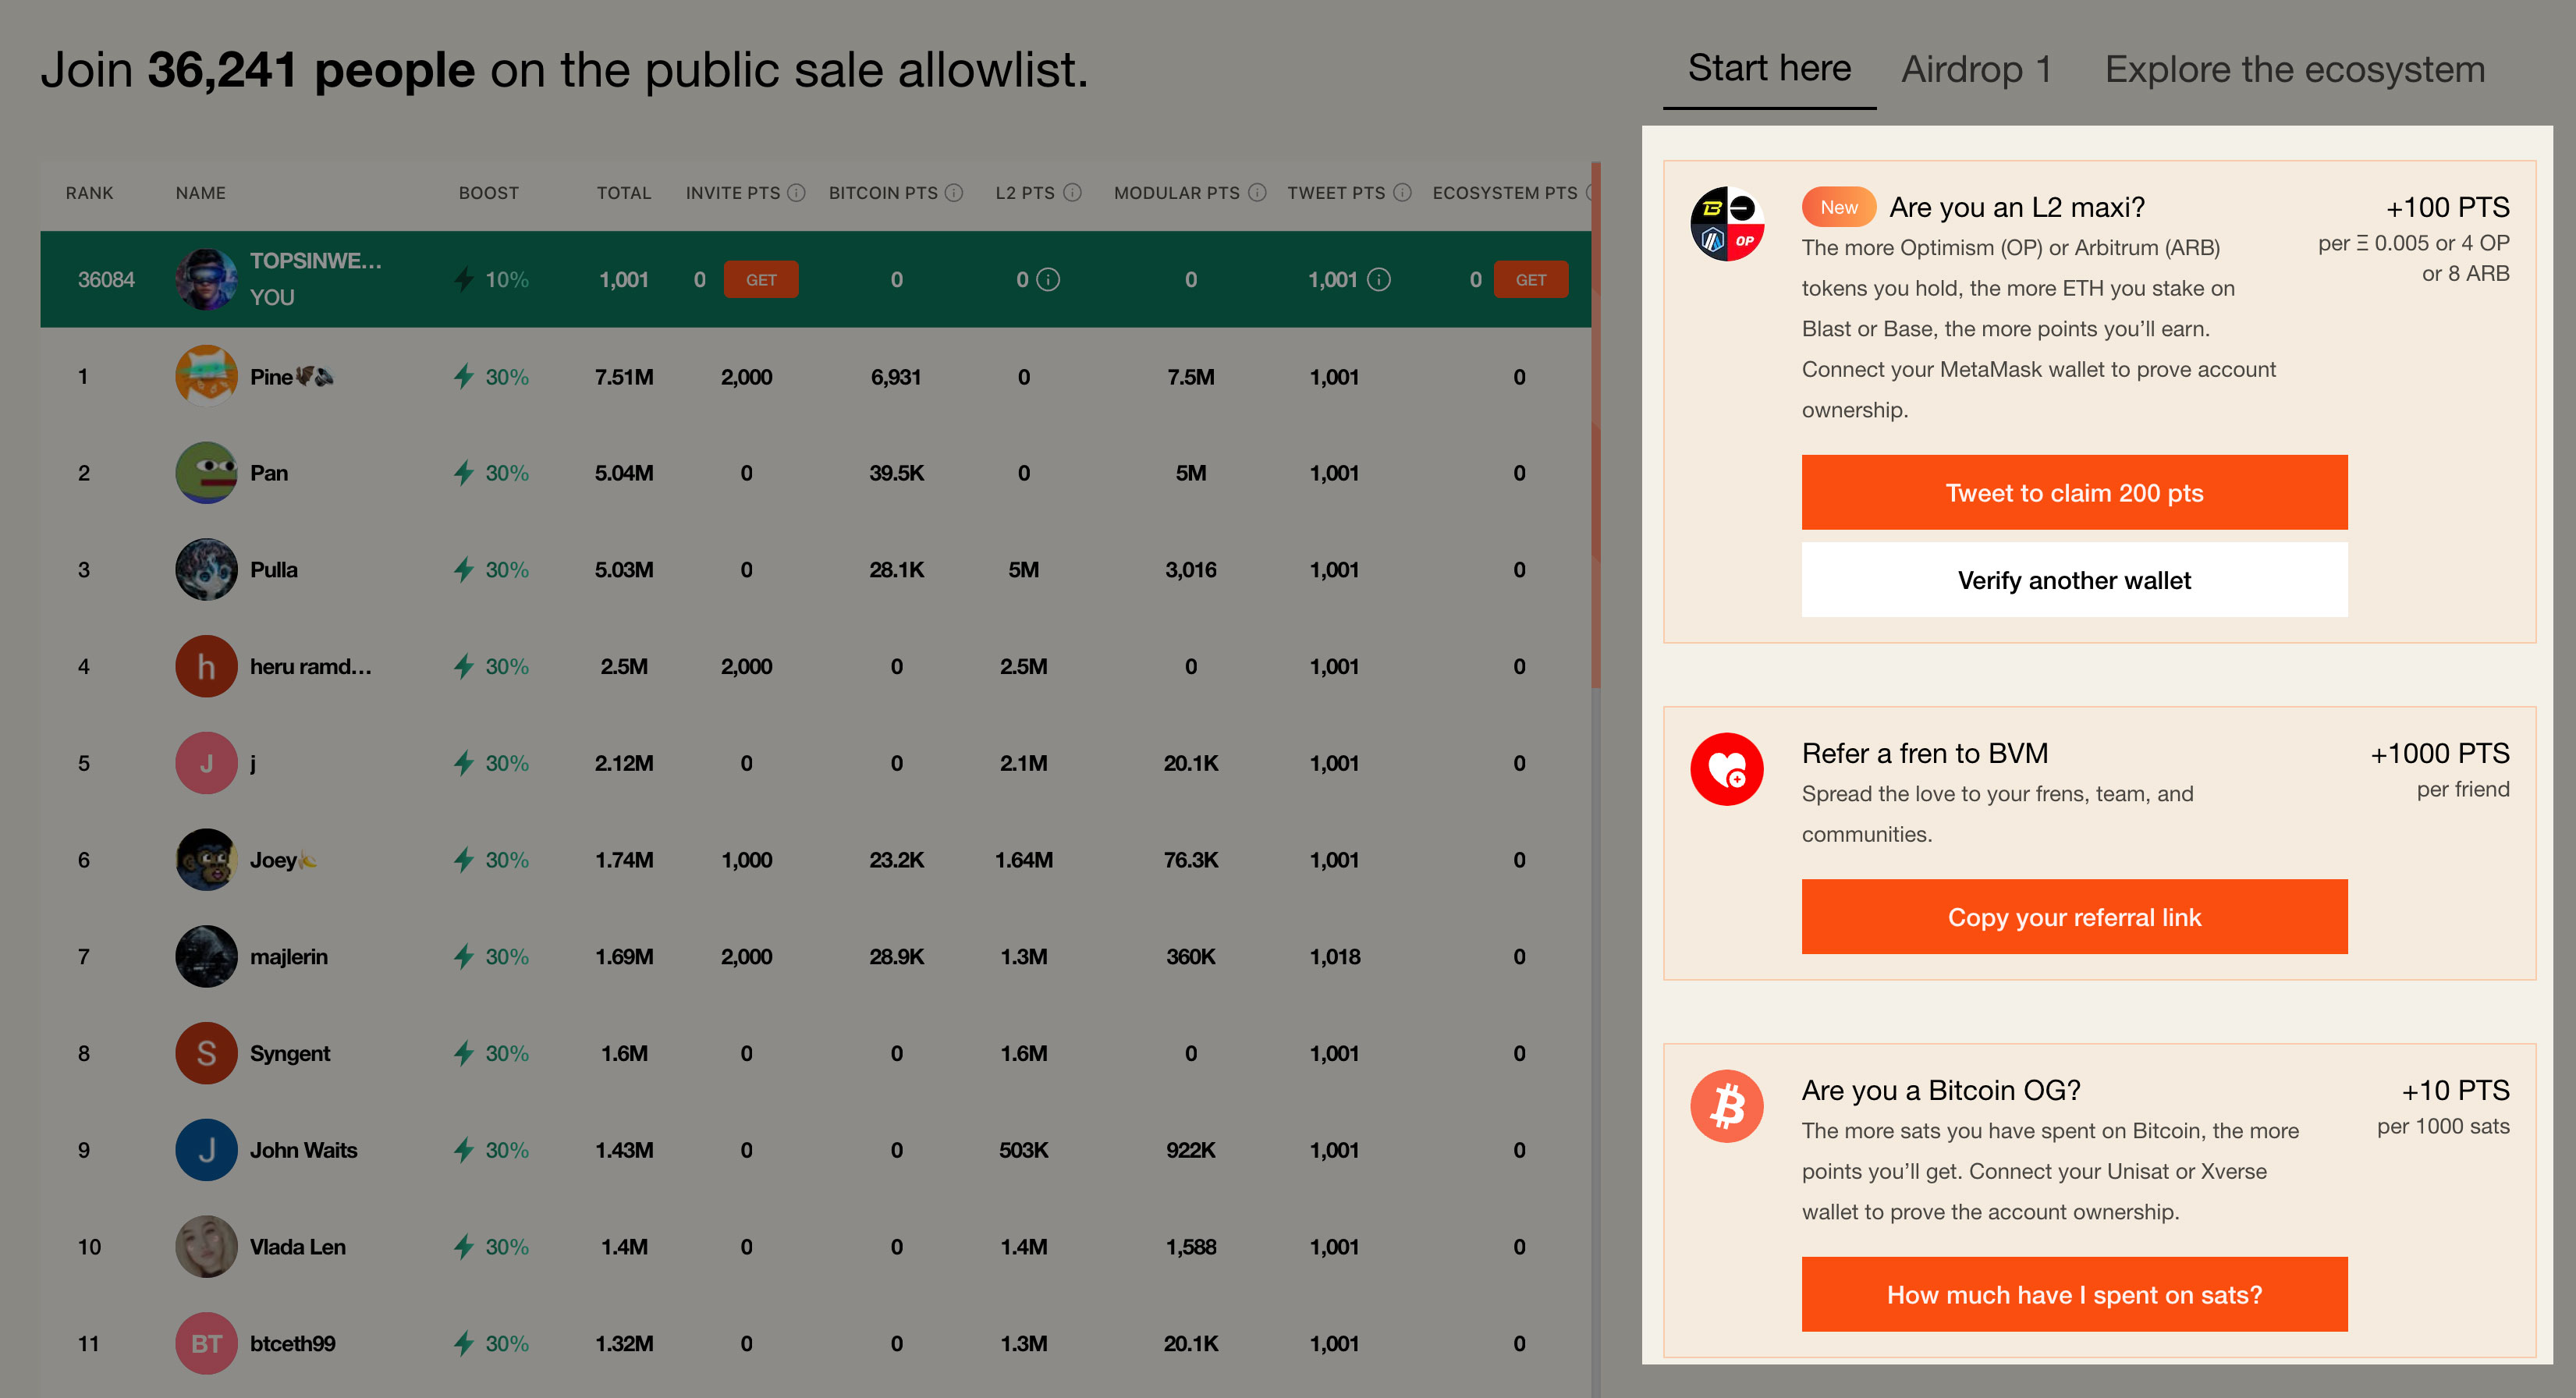Select the name 'Joey' in rank 6

pyautogui.click(x=273, y=860)
